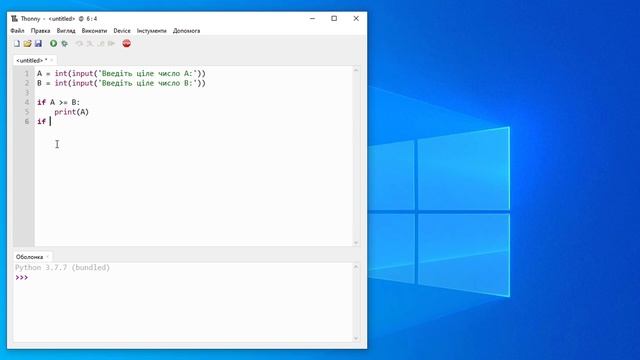Image resolution: width=640 pixels, height=360 pixels.
Task: Click the Thonny app icon in title bar
Action: point(14,18)
